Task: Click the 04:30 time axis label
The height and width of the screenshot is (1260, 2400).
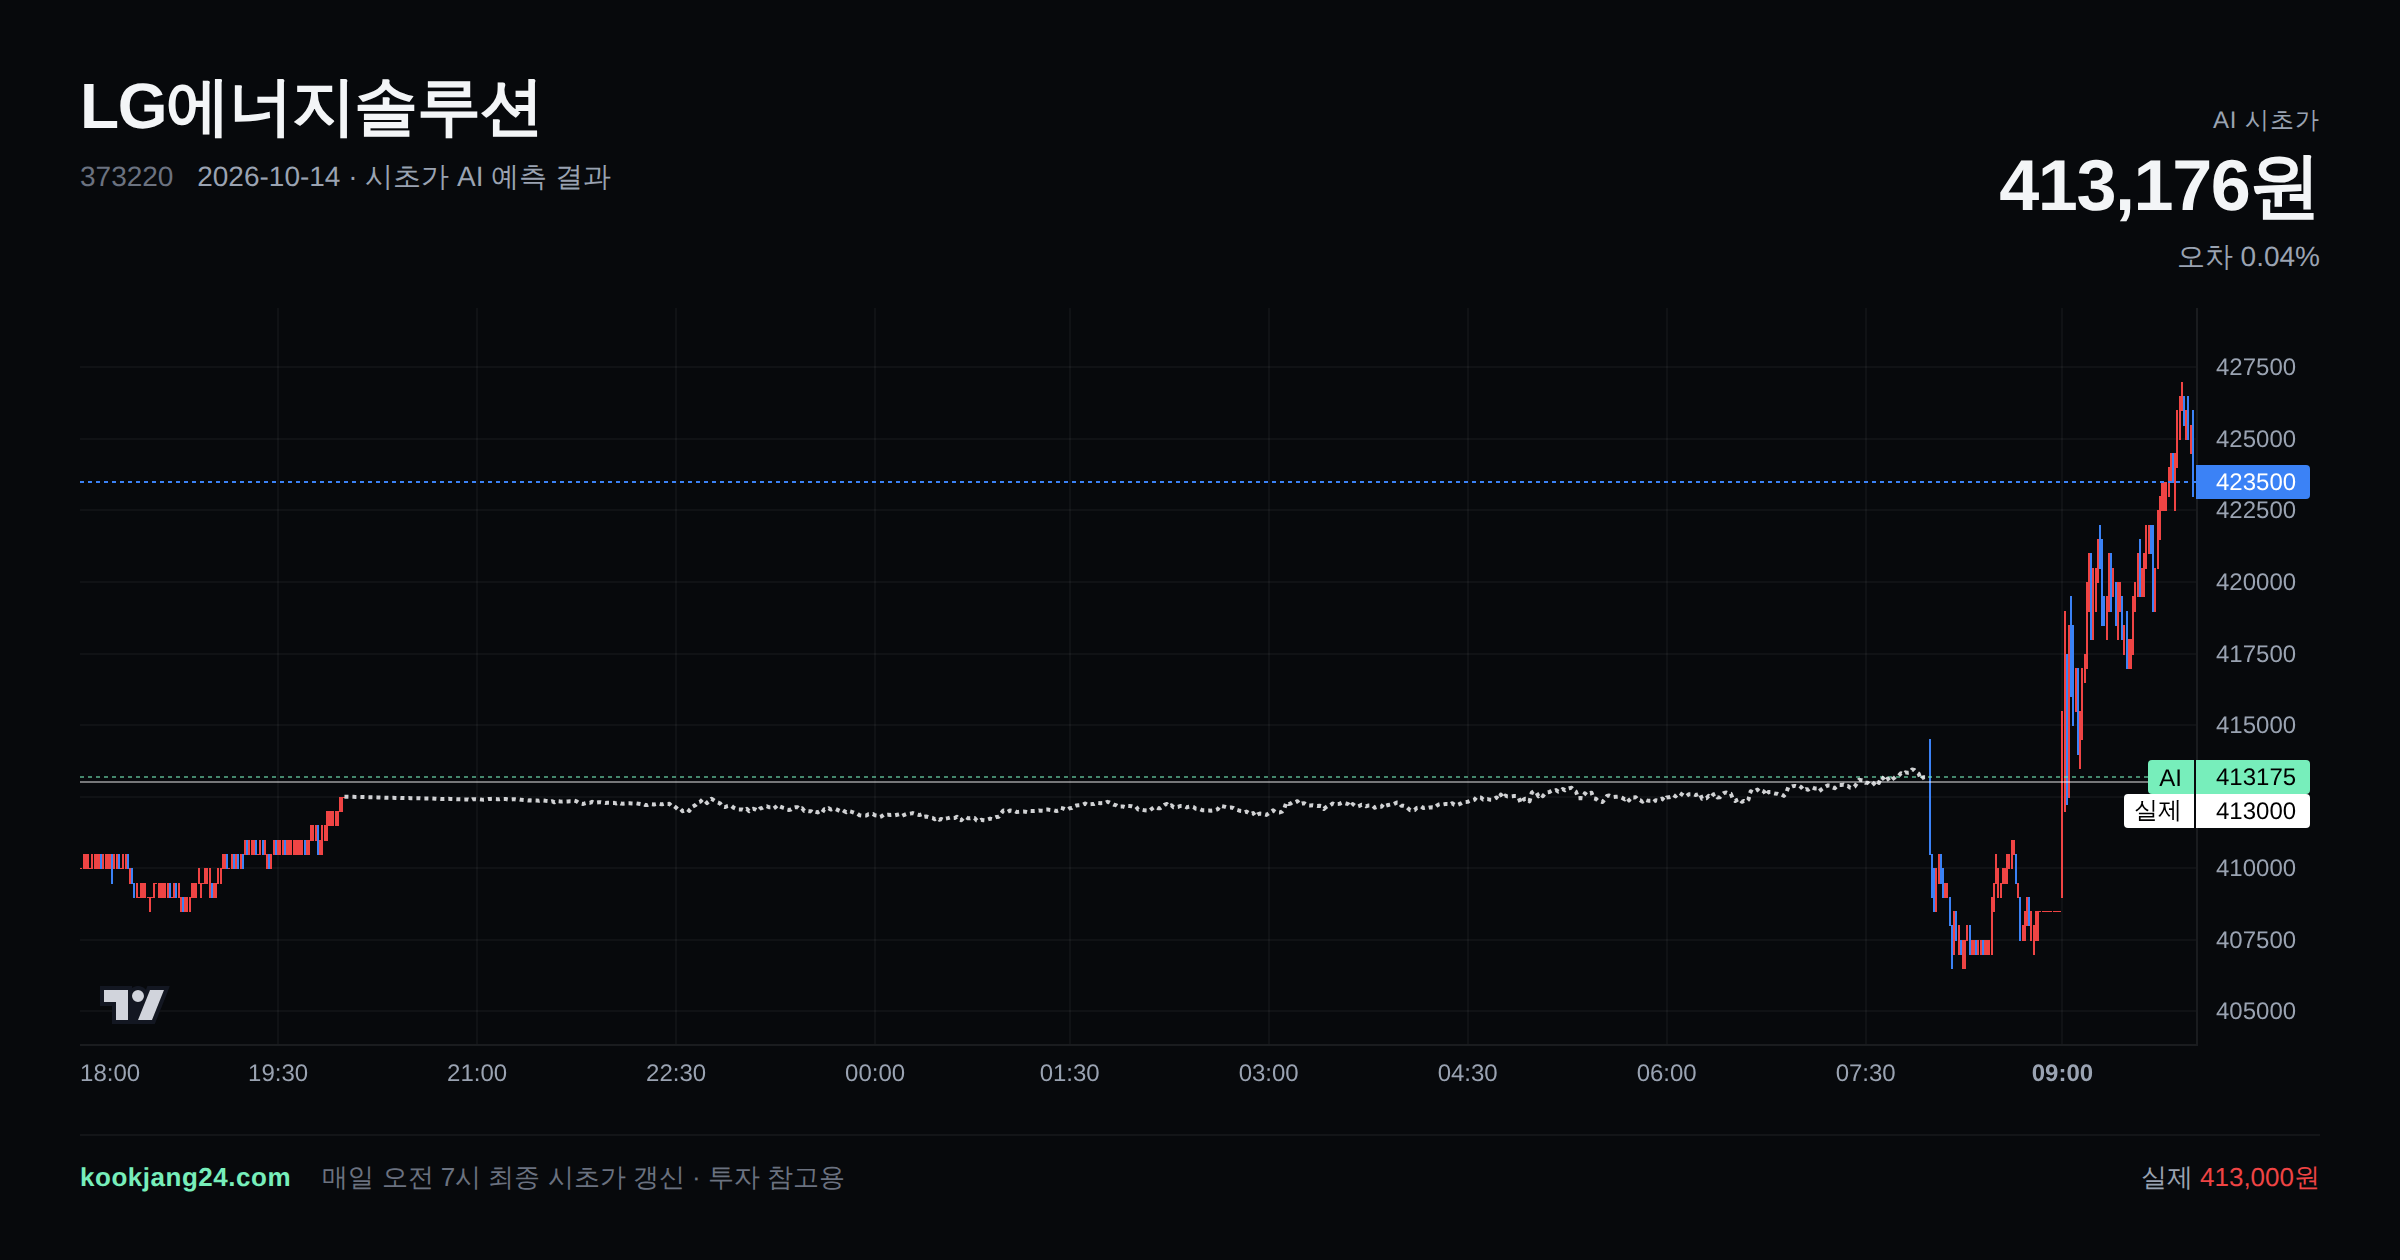Action: [1468, 1073]
